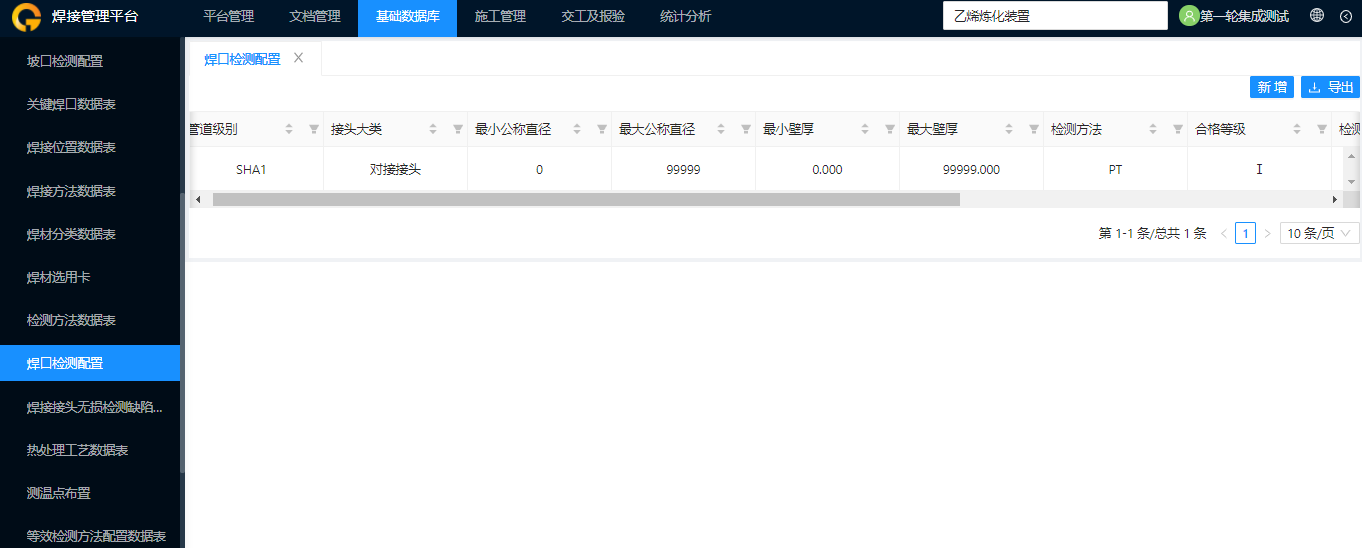Screen dimensions: 1362x548
Task: Click the 导出 button
Action: [1330, 87]
